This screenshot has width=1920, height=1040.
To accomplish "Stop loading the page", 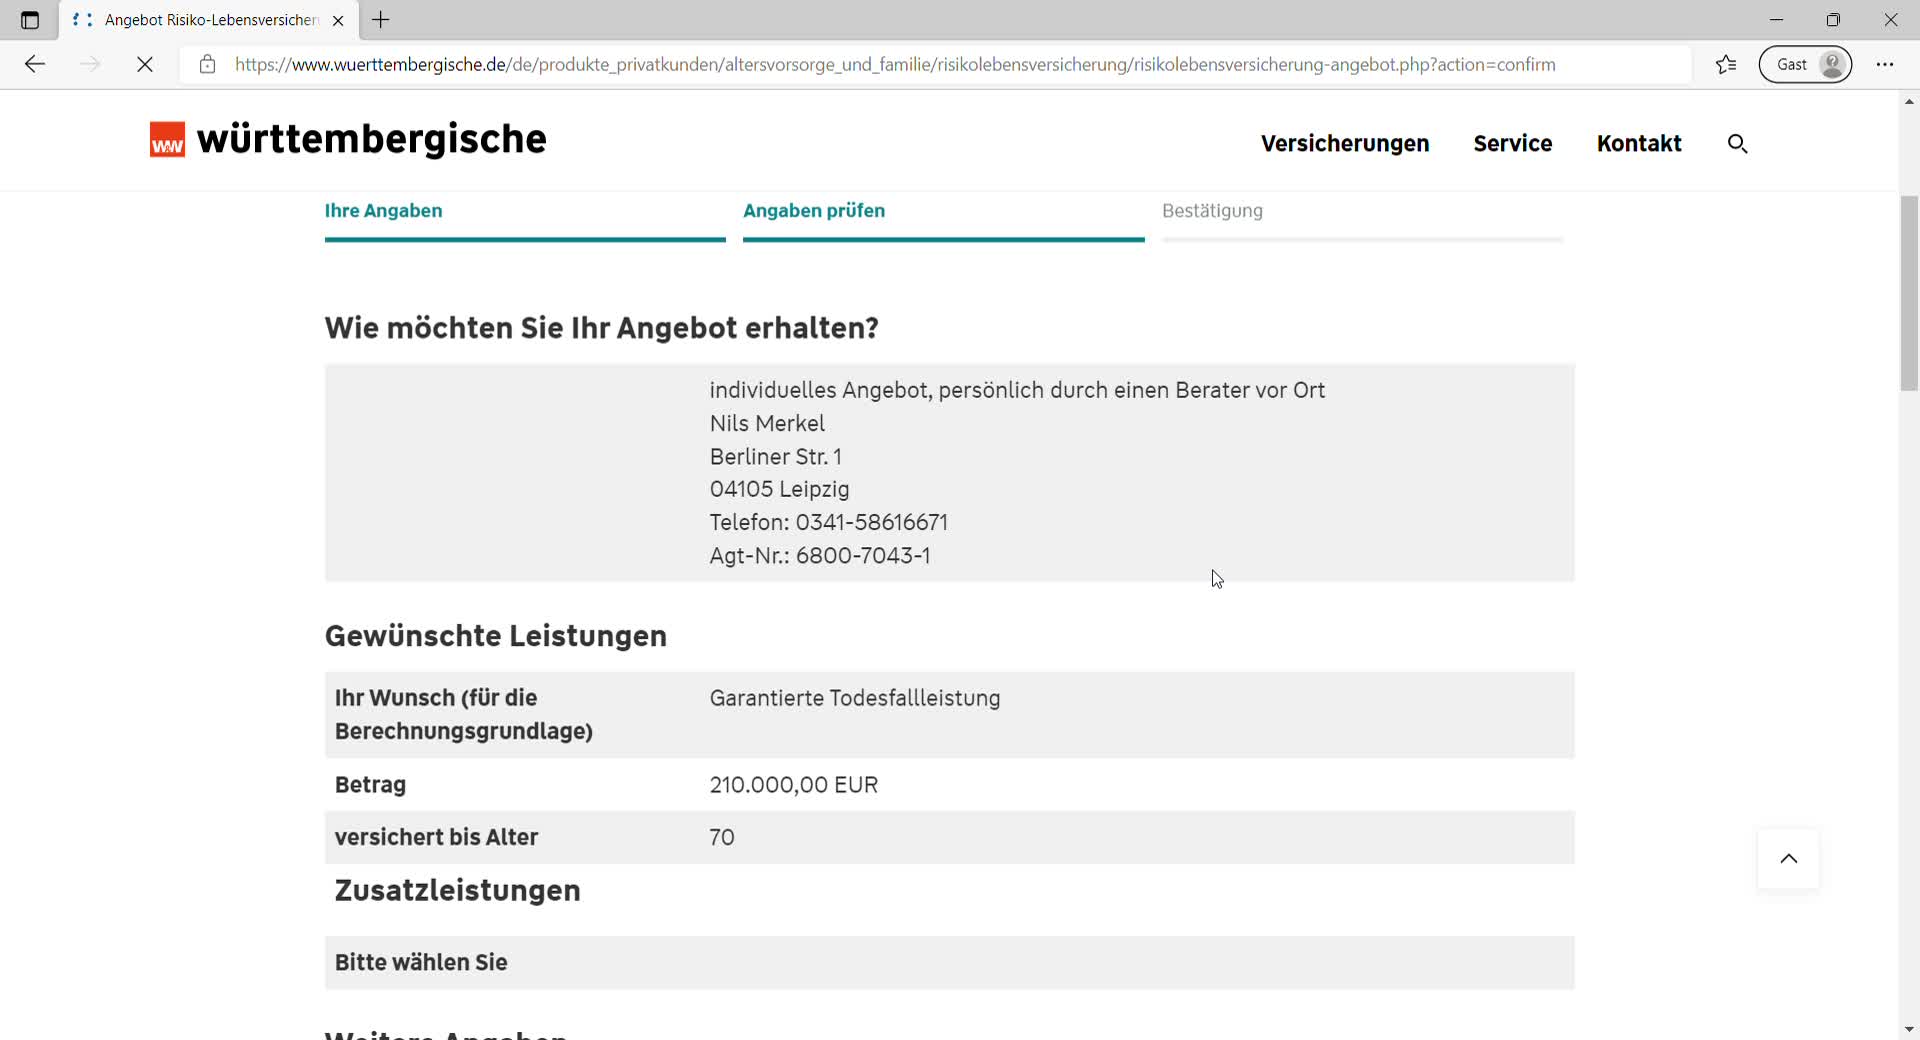I will click(x=145, y=65).
